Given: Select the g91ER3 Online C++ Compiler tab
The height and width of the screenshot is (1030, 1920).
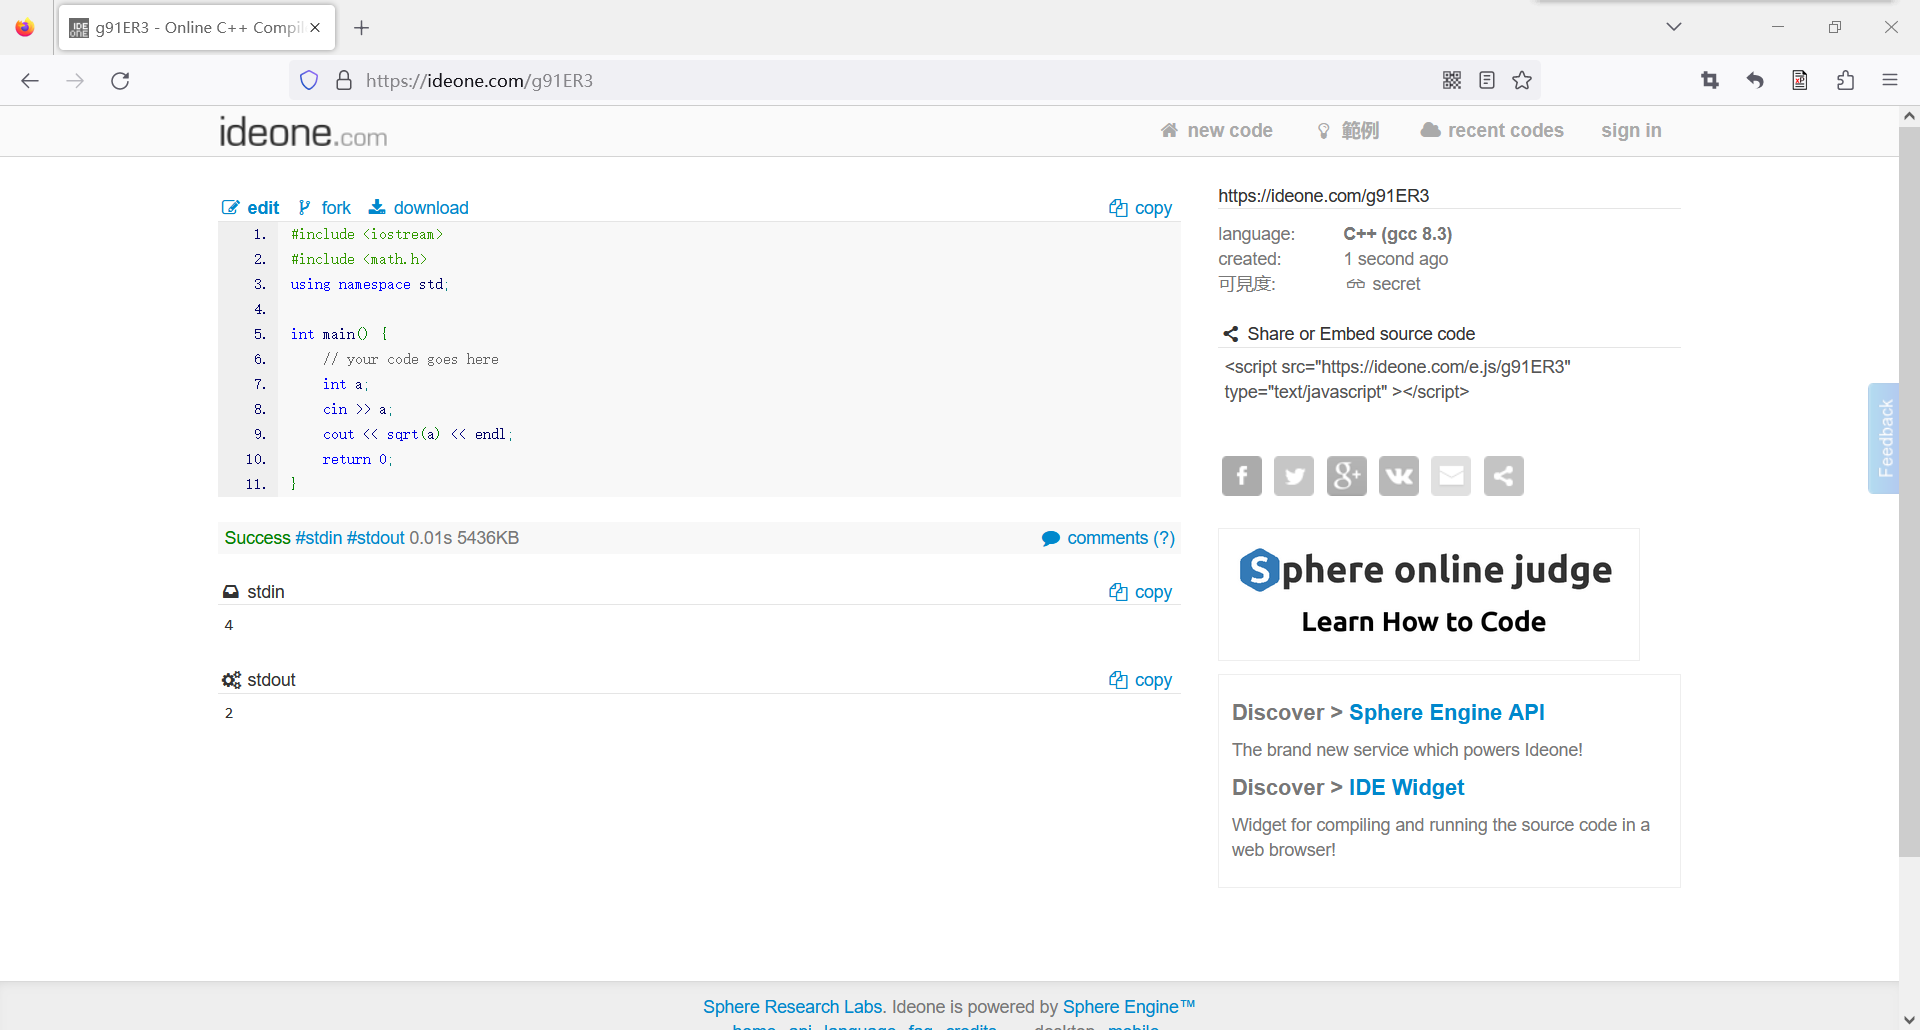Looking at the screenshot, I should (197, 28).
